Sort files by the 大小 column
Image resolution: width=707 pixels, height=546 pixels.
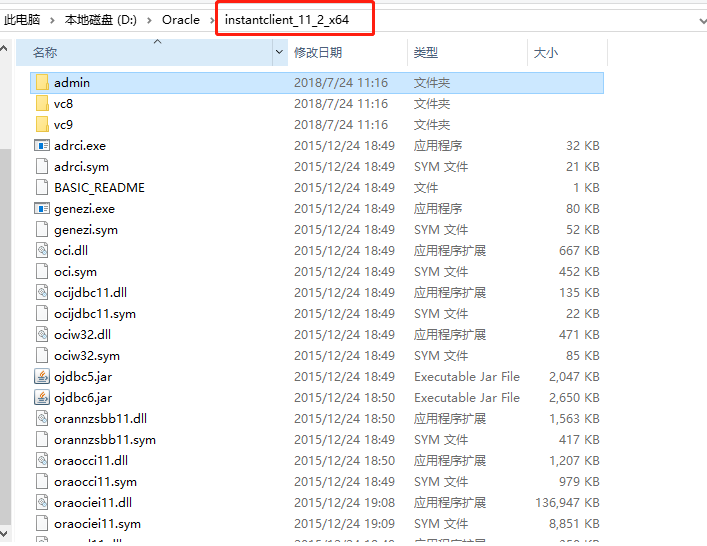(567, 52)
